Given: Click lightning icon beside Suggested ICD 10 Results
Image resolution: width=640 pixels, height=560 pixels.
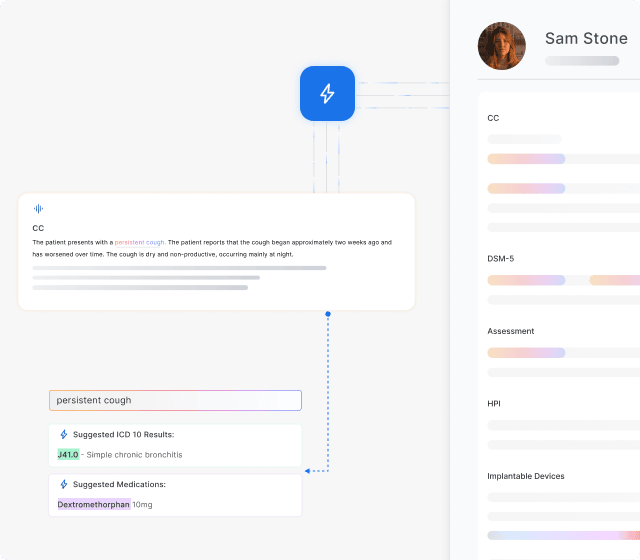Looking at the screenshot, I should tap(64, 435).
